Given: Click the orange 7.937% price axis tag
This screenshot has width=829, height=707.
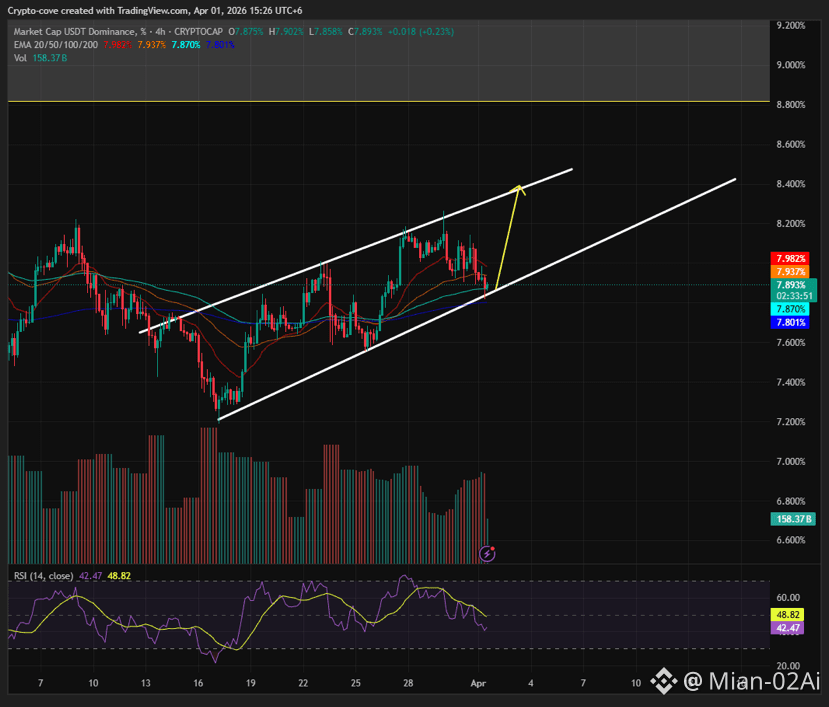Looking at the screenshot, I should pos(790,272).
